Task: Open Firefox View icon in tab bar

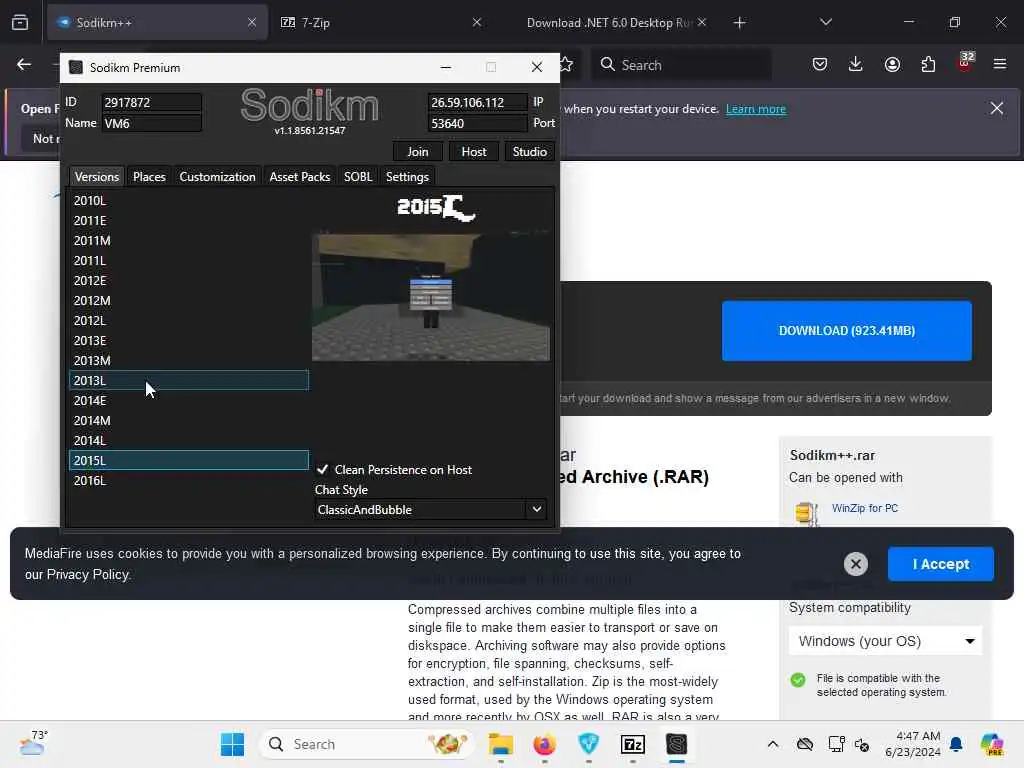Action: point(20,22)
